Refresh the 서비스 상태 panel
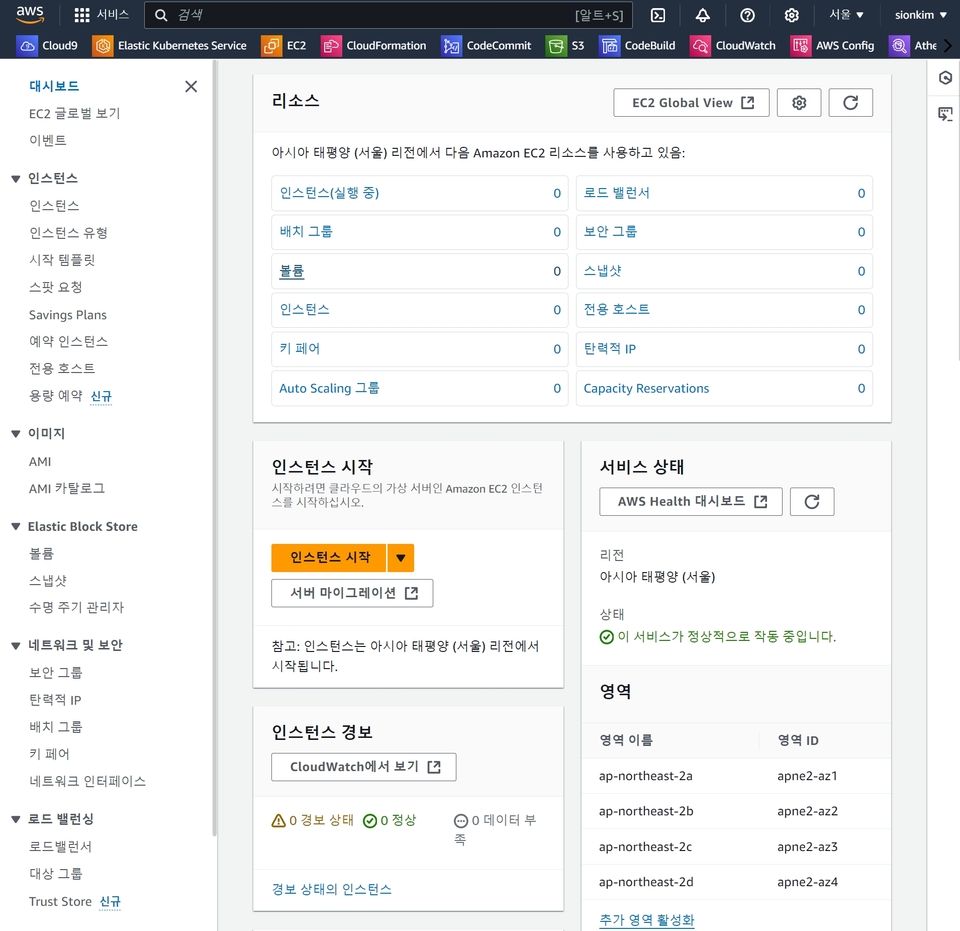Image resolution: width=960 pixels, height=931 pixels. [x=812, y=501]
